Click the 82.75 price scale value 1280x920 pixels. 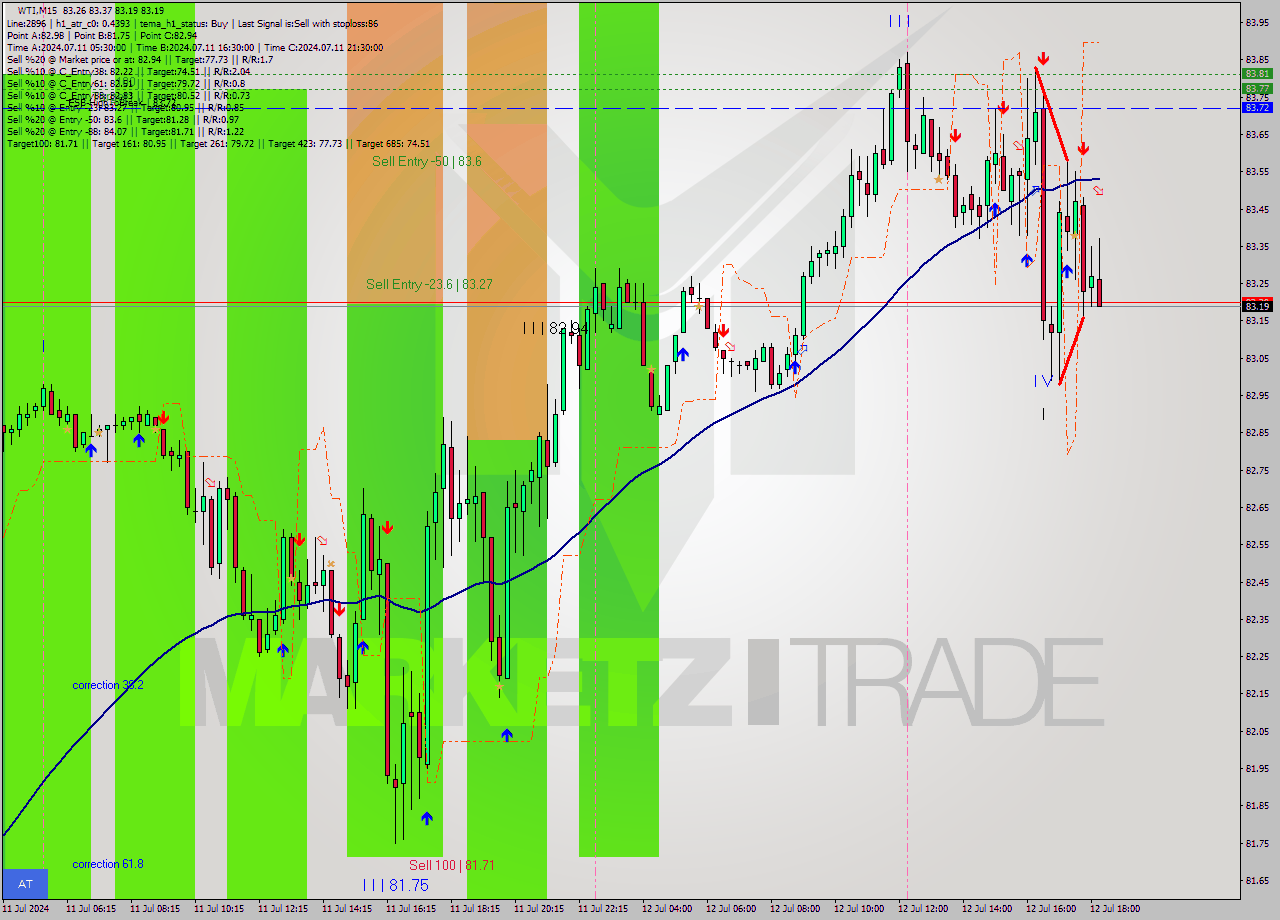pyautogui.click(x=1257, y=470)
